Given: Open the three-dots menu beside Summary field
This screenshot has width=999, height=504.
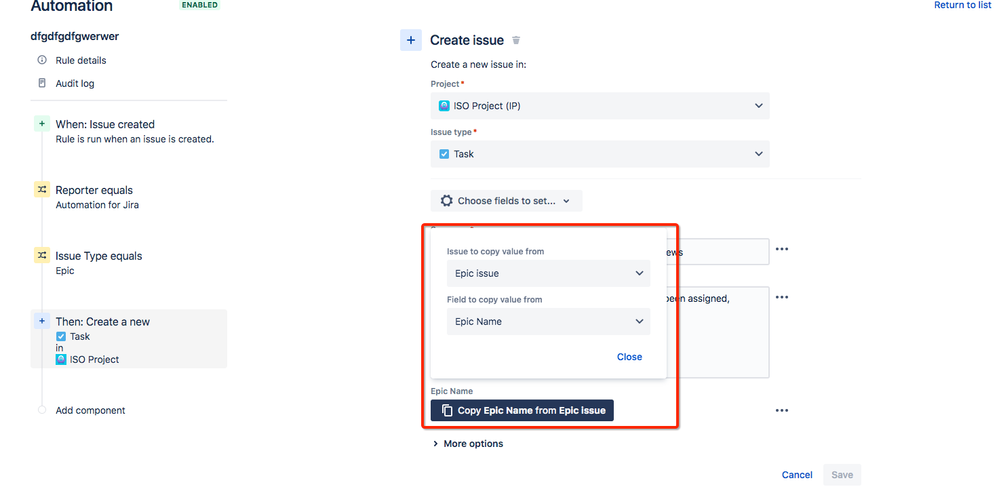Looking at the screenshot, I should pyautogui.click(x=782, y=249).
